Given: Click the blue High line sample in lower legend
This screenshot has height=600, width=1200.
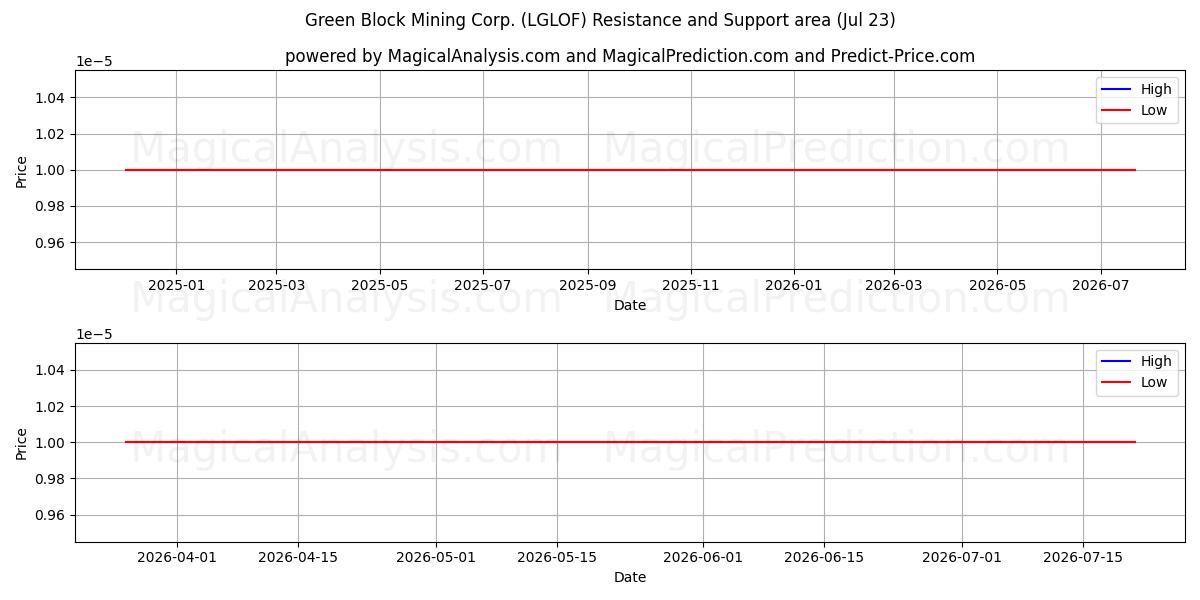Looking at the screenshot, I should click(1117, 362).
